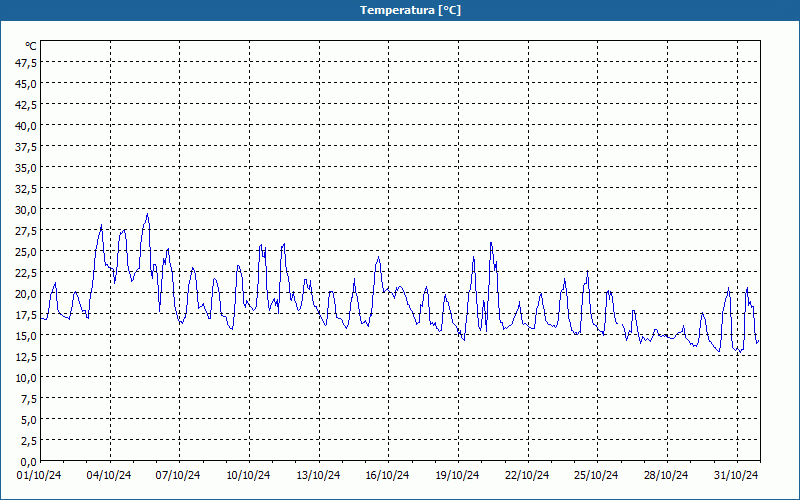Click the 31/10/24 date label
The image size is (800, 500).
pos(736,476)
